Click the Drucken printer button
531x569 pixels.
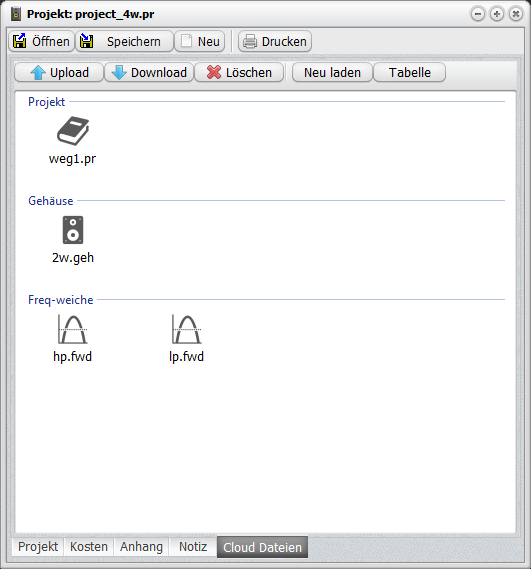tap(275, 41)
